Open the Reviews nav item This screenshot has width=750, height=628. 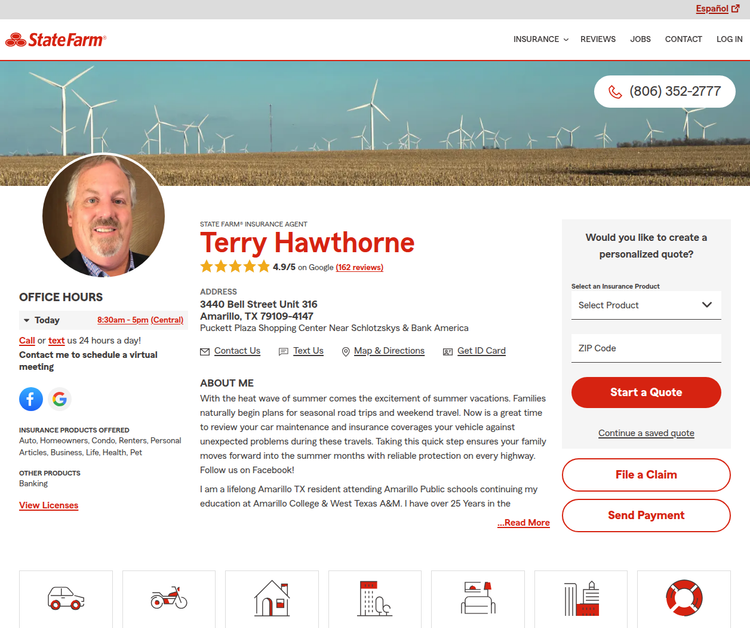[598, 39]
